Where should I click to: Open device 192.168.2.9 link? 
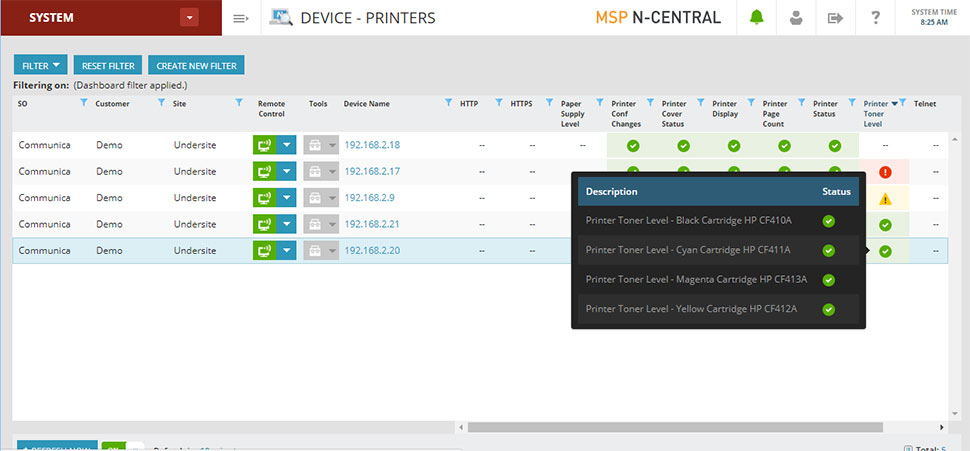[x=369, y=197]
